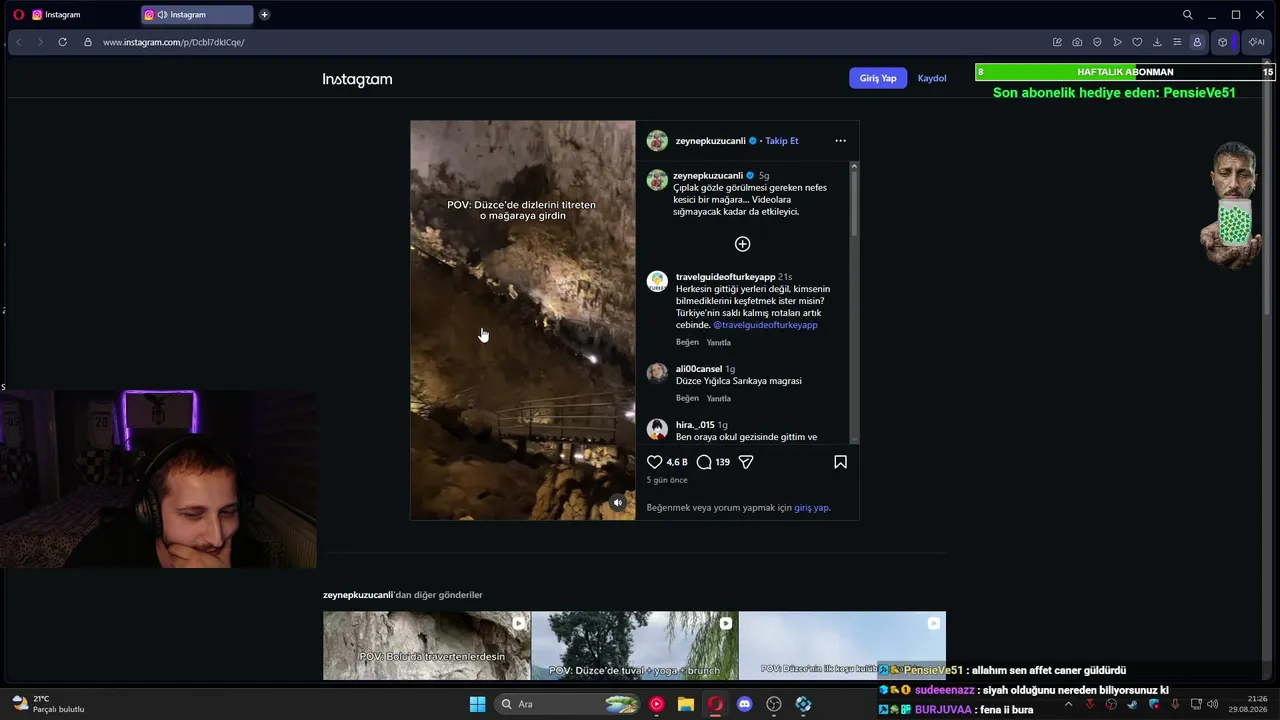The image size is (1280, 720).
Task: Open travelguideofturkeyapp commenter profile
Action: [725, 277]
